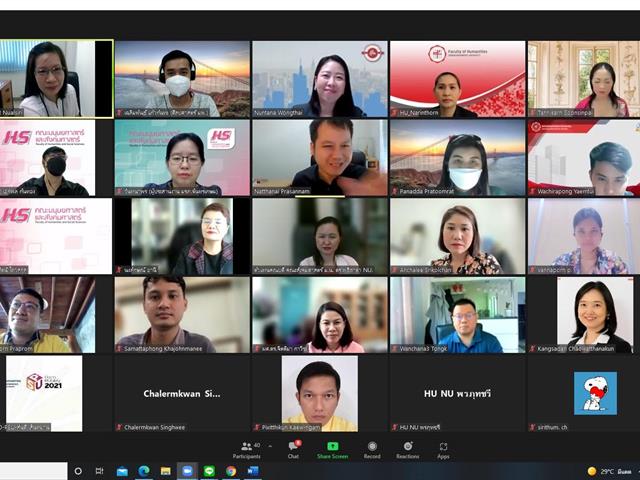Click the name label 'Natthanai Prasannam'

click(282, 191)
